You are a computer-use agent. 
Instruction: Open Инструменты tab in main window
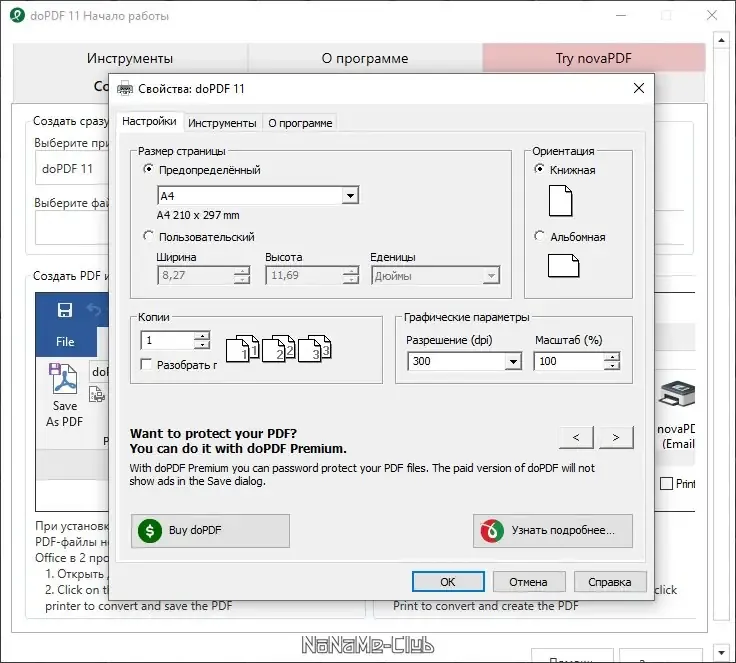(x=130, y=58)
